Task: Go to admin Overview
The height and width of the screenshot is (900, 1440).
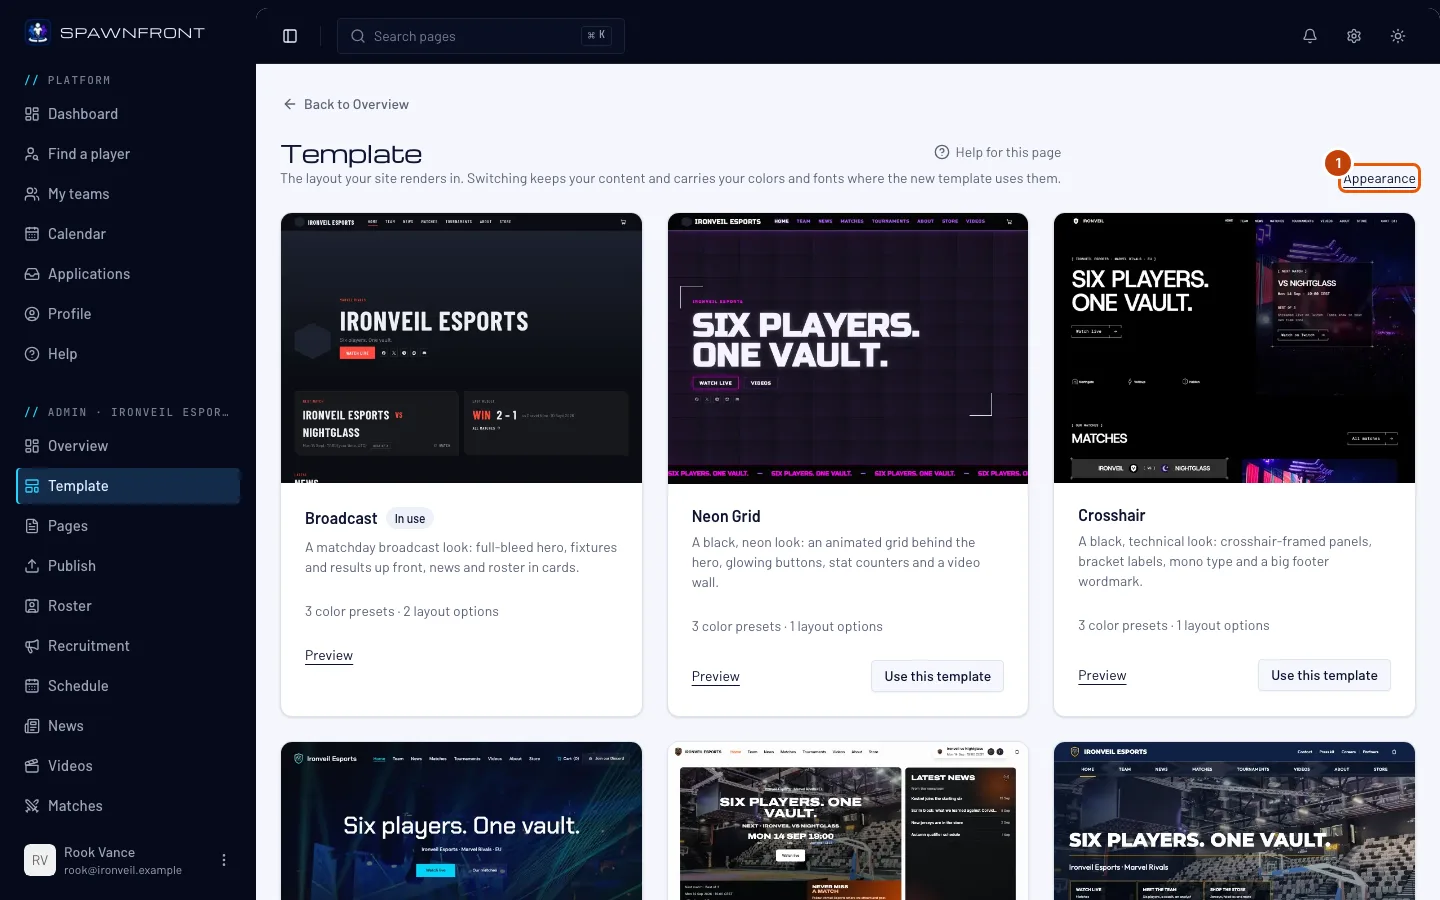Action: point(128,446)
